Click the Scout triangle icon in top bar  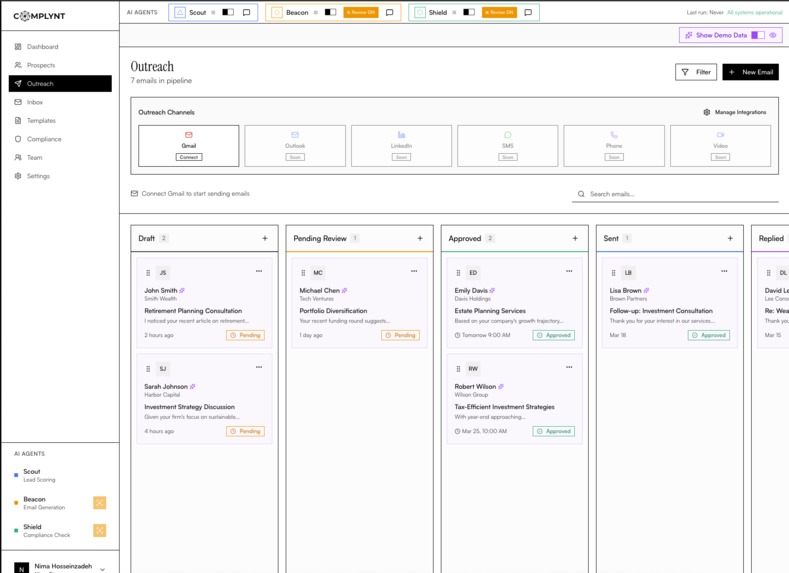(180, 13)
